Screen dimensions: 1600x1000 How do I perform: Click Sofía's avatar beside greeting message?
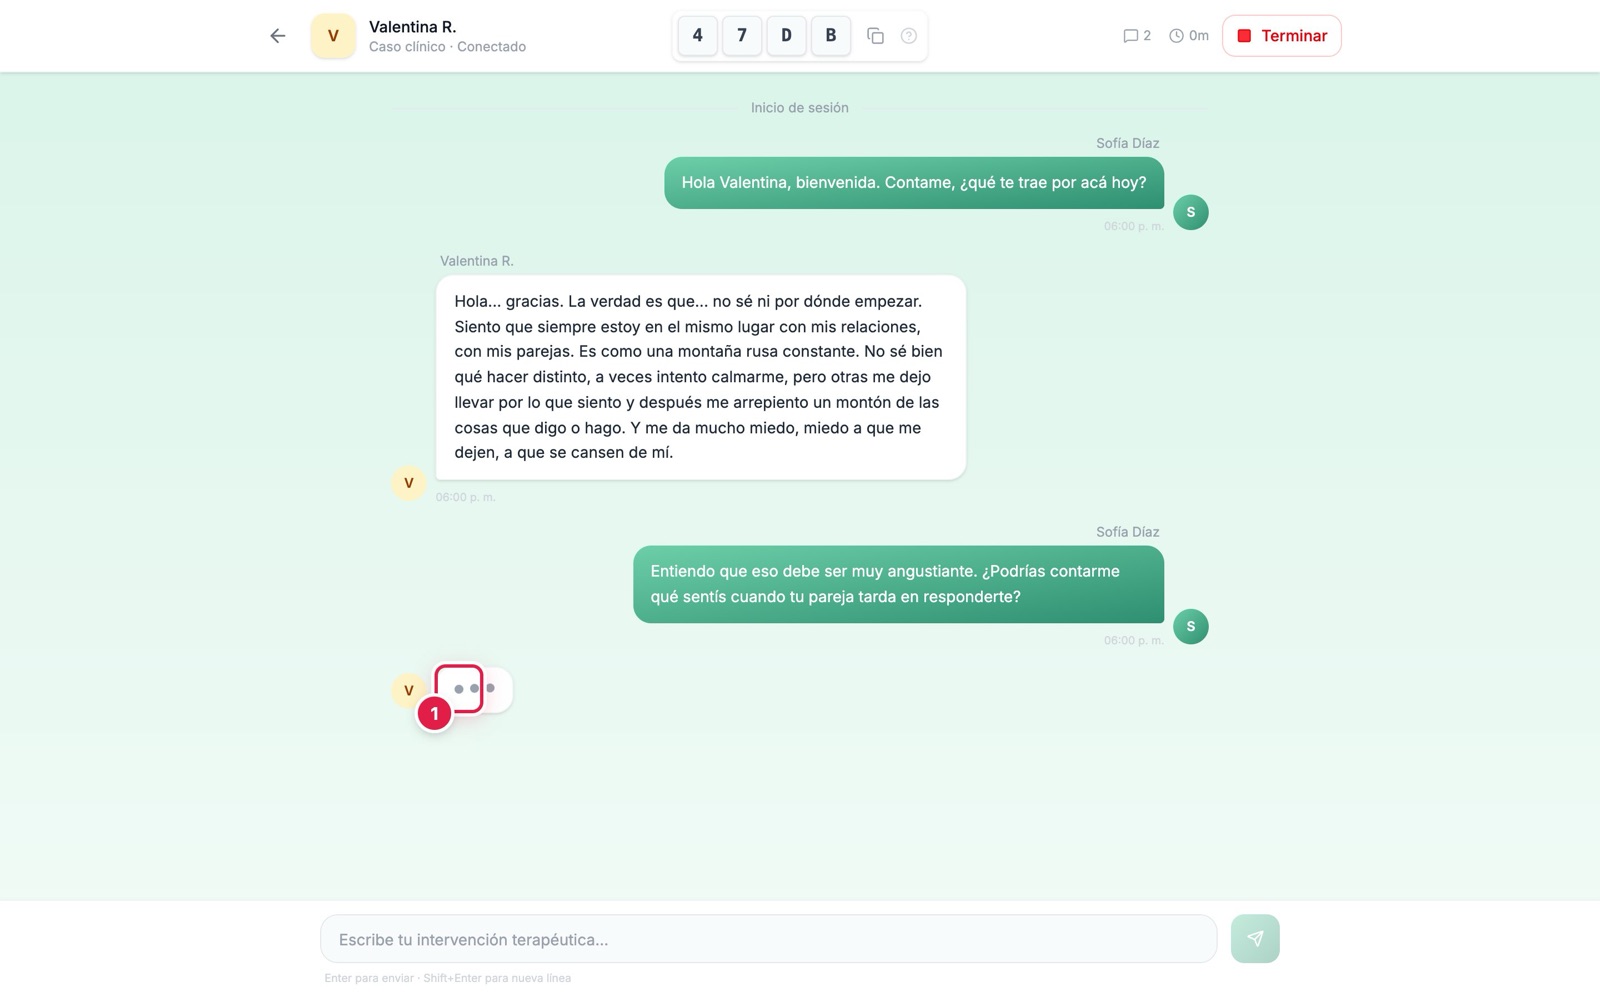point(1190,212)
